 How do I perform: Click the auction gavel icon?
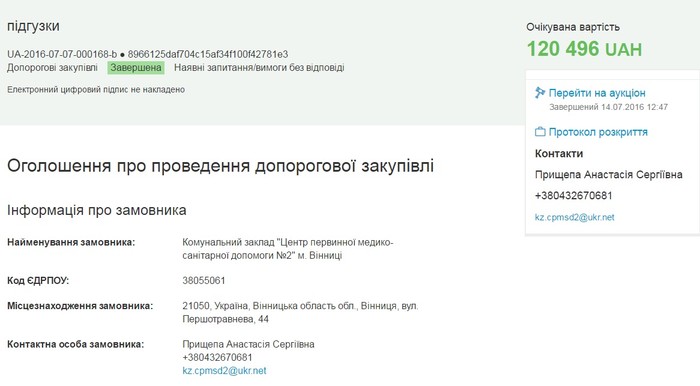pos(540,93)
